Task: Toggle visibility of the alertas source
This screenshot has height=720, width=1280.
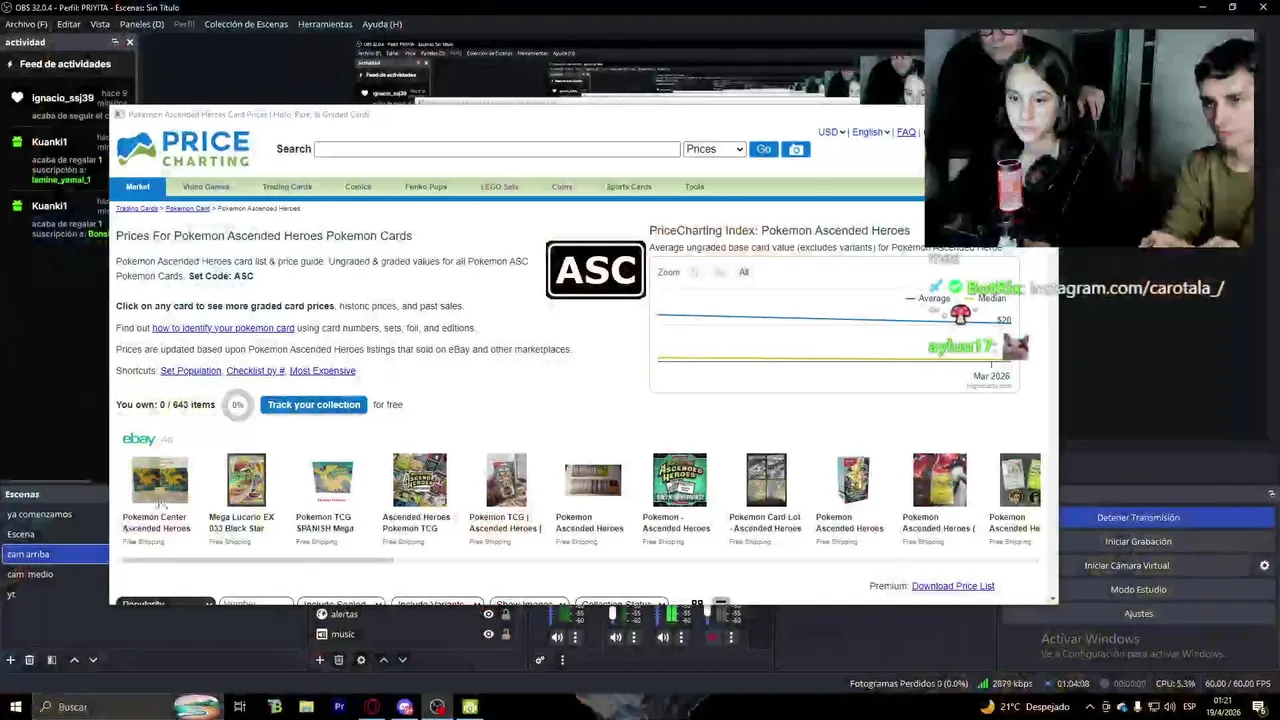Action: click(x=489, y=614)
